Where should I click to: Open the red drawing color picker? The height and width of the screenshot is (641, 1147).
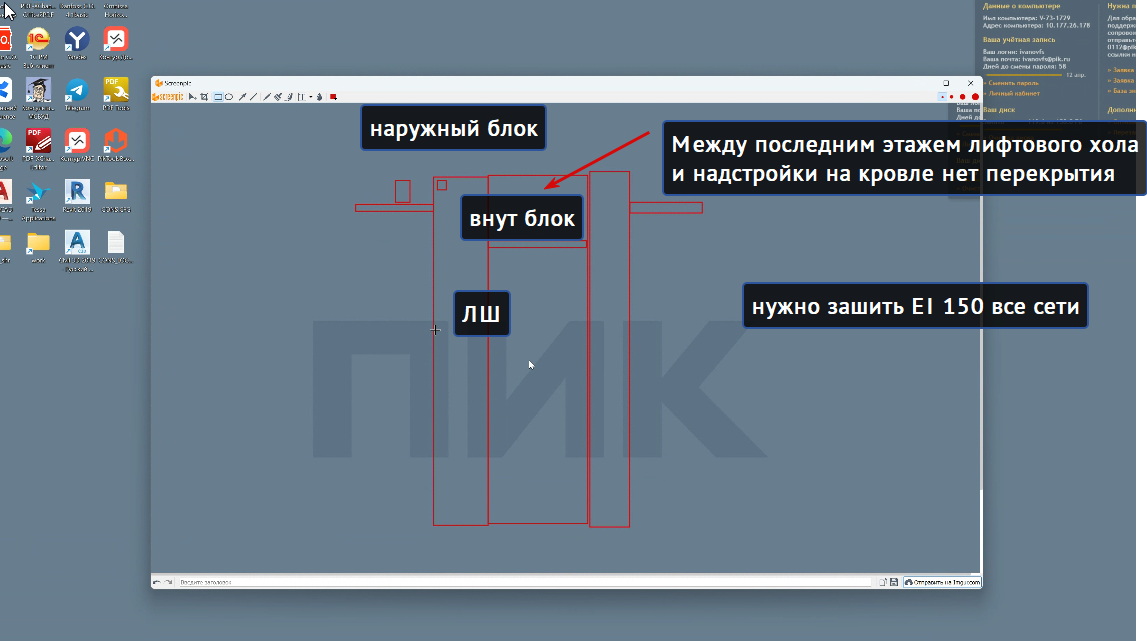coord(333,97)
